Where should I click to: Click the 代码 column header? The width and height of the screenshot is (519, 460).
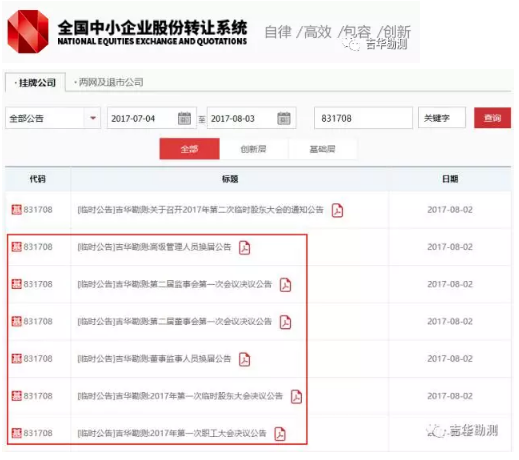[x=38, y=179]
